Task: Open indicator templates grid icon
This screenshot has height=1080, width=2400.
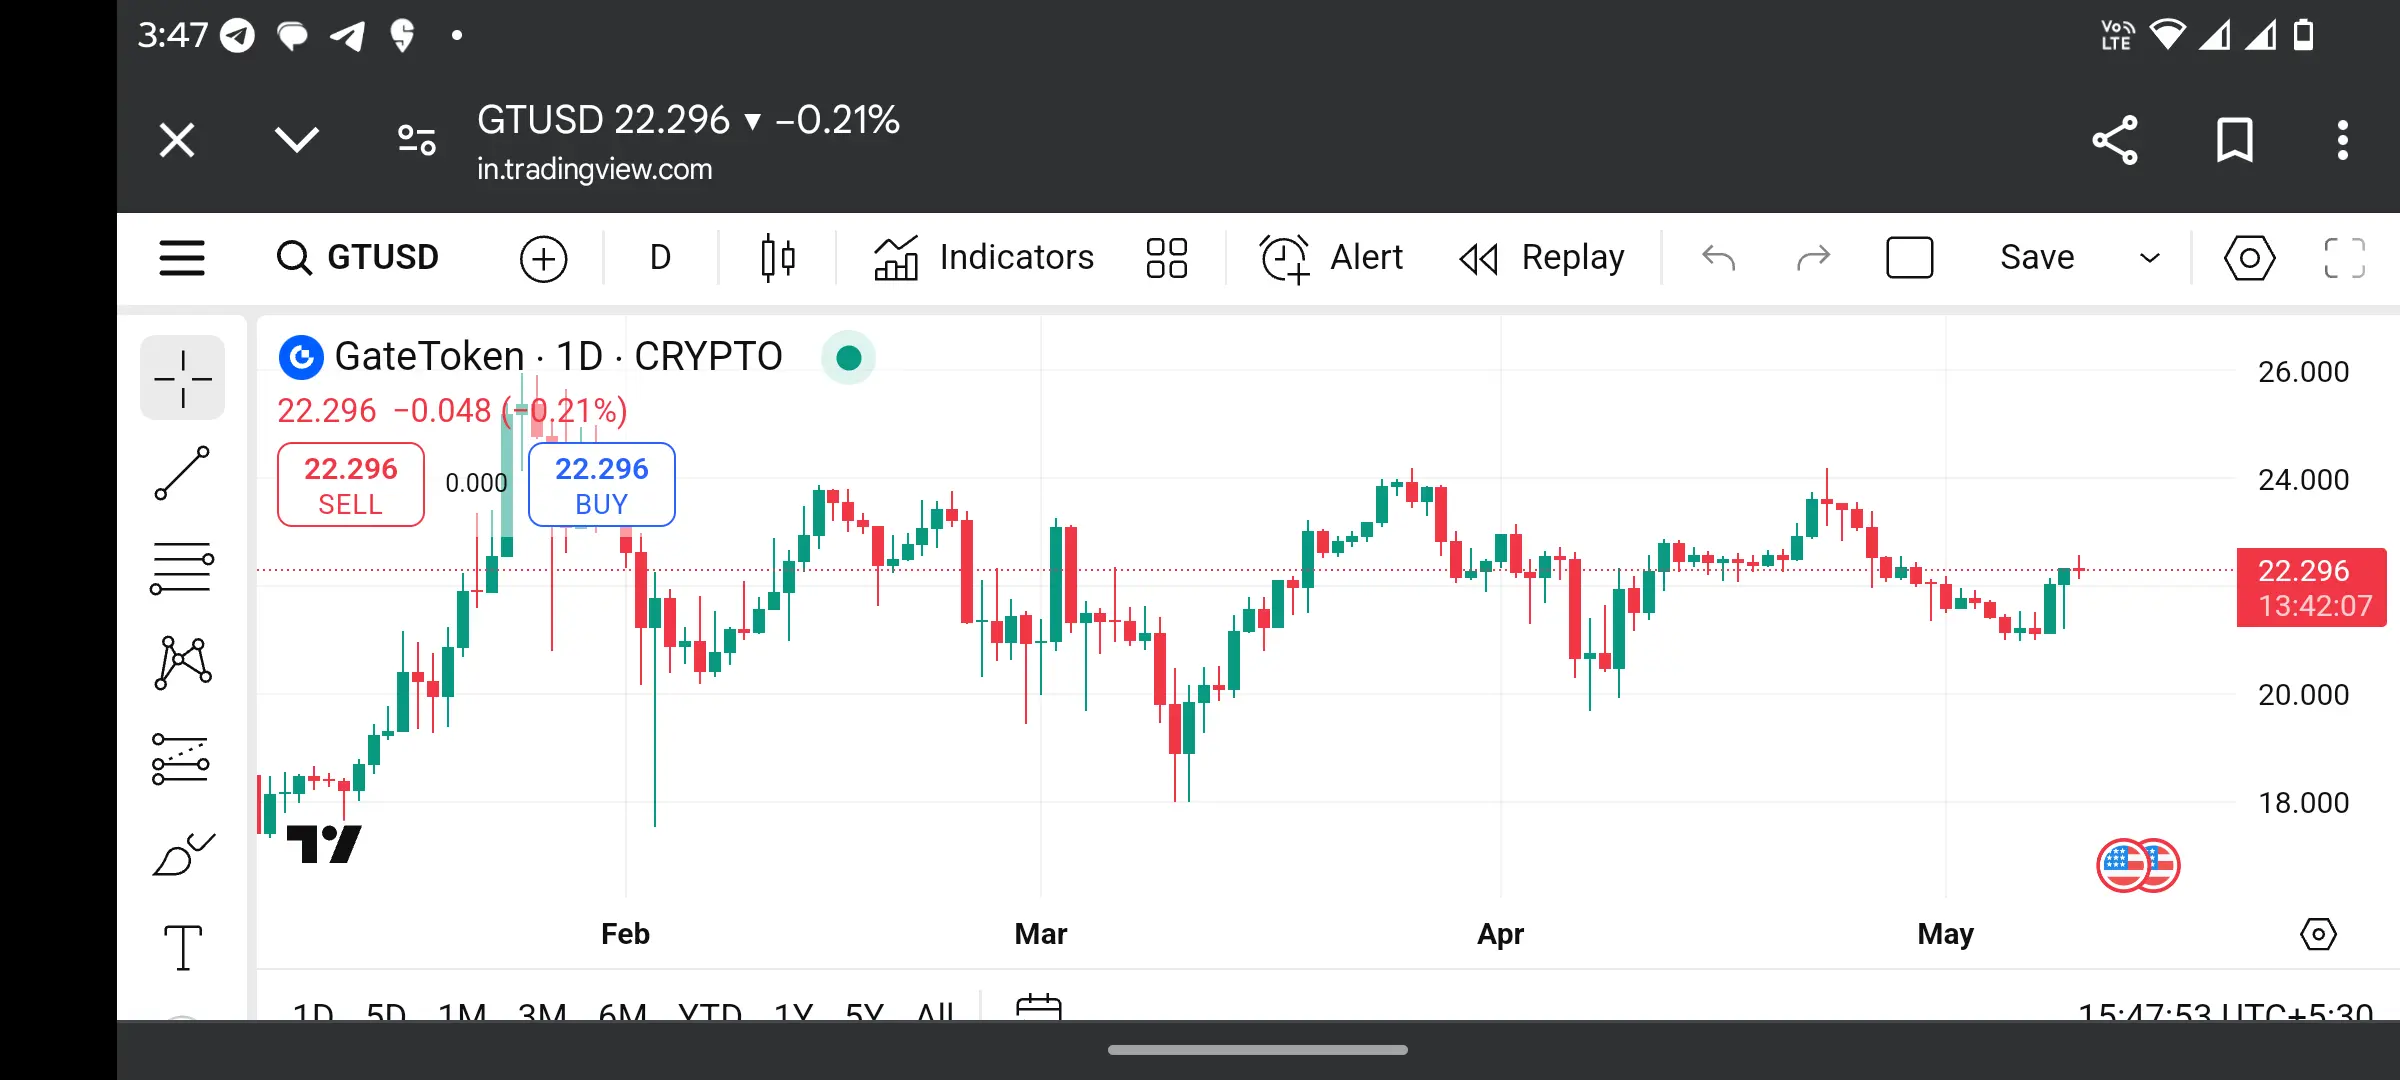Action: point(1166,258)
